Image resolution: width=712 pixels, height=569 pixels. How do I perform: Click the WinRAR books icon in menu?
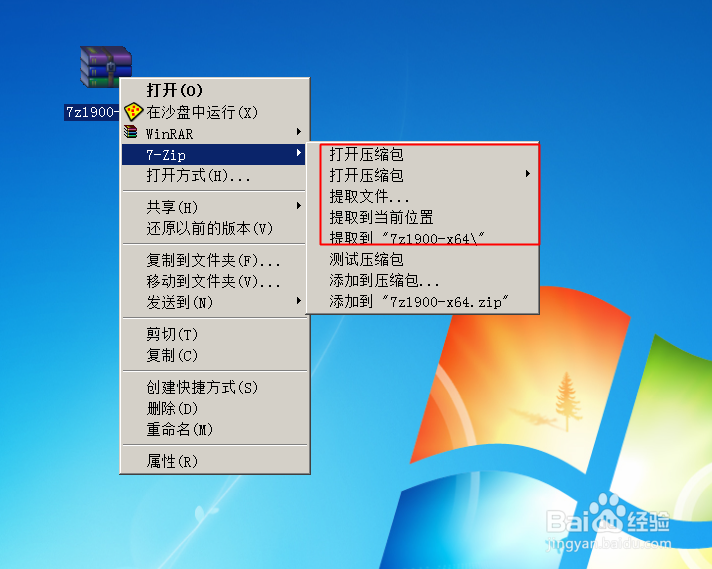[x=131, y=132]
